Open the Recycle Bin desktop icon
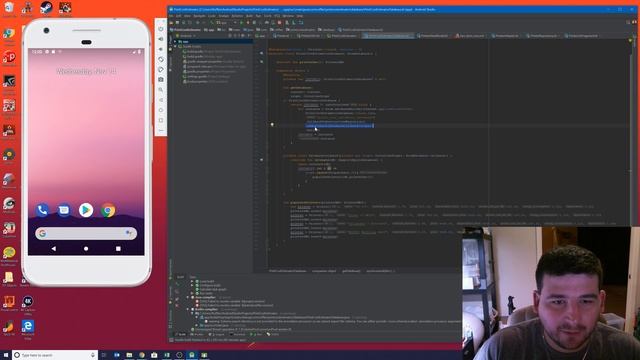The height and width of the screenshot is (360, 640). tap(9, 9)
